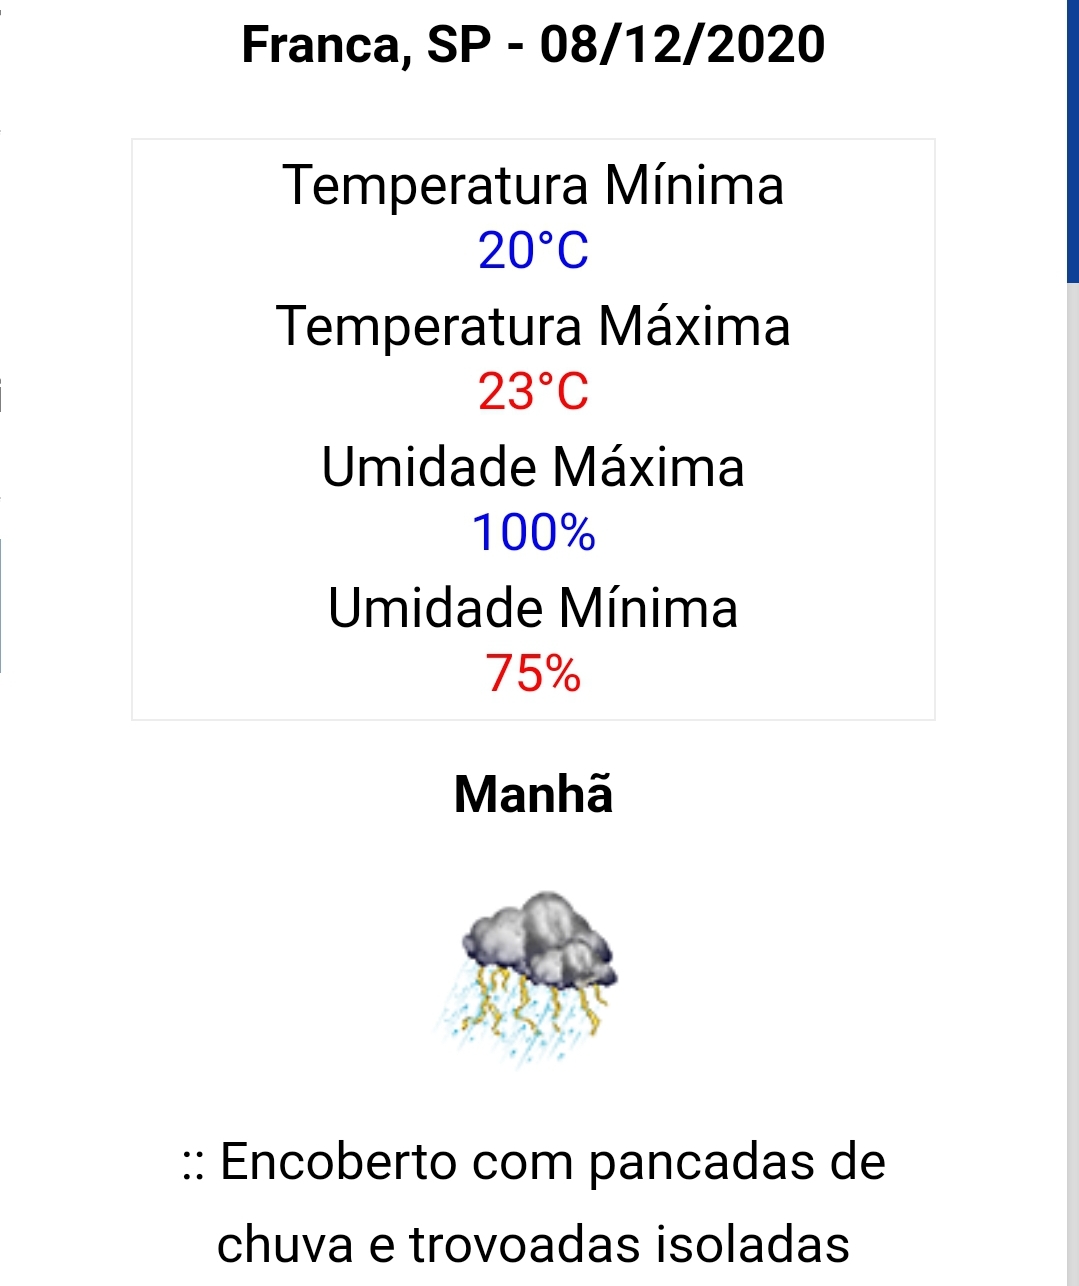Click the Temperatura Máxima label
Viewport: 1079px width, 1286px height.
tap(533, 327)
